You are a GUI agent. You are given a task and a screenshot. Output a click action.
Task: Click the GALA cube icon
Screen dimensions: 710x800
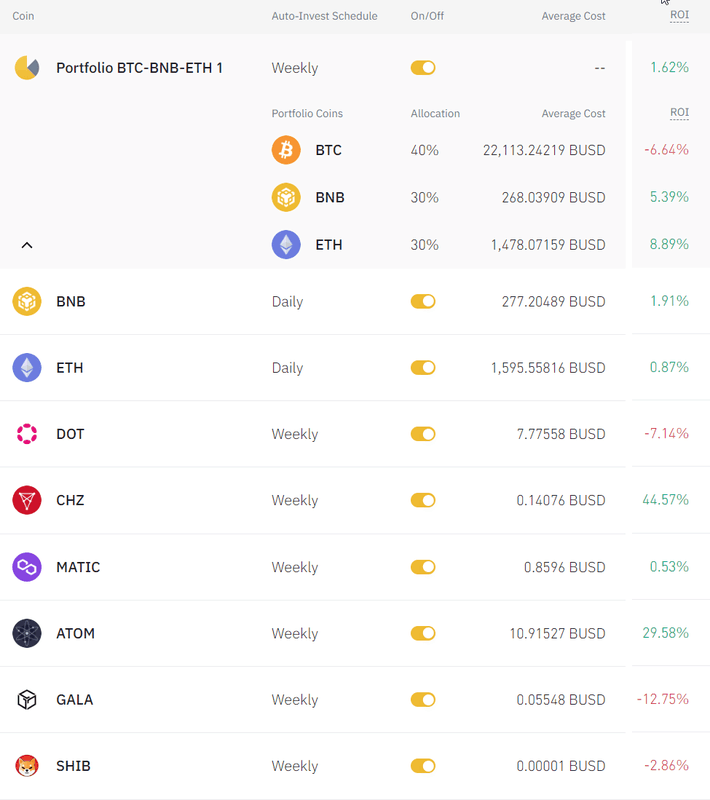[27, 700]
